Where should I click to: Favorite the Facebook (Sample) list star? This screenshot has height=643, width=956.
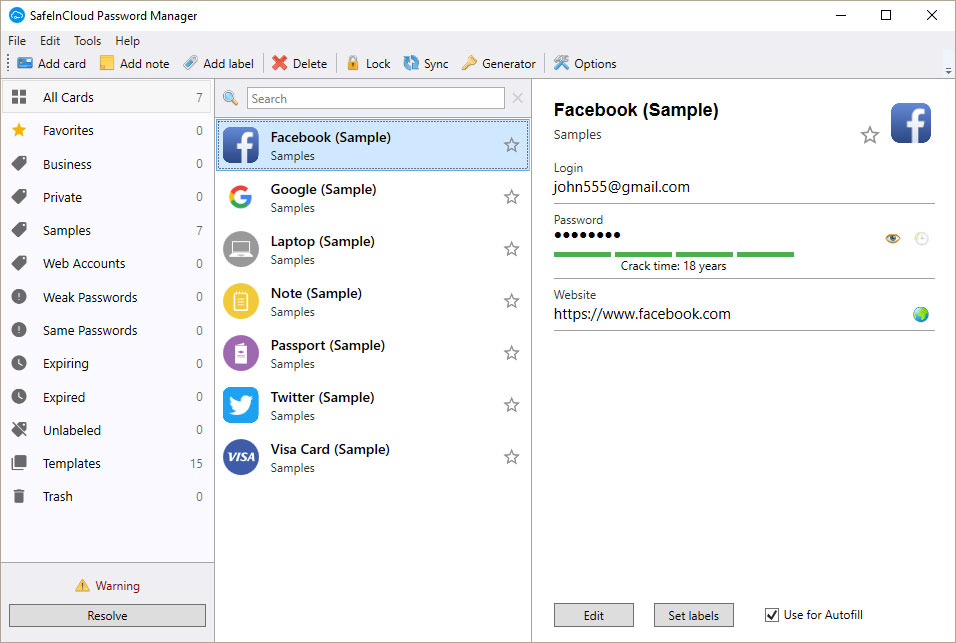point(512,144)
